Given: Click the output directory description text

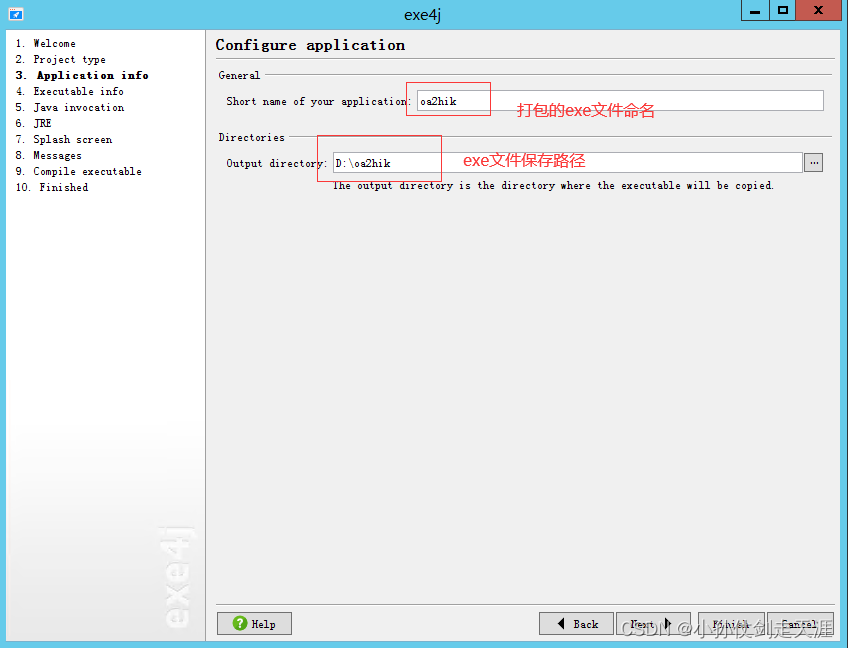Looking at the screenshot, I should click(553, 186).
